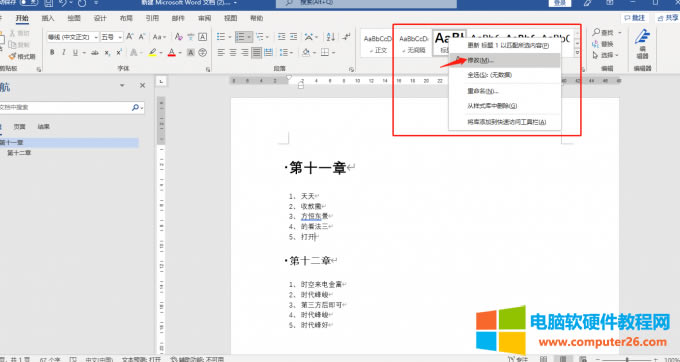
Task: Click the Redo icon in title bar
Action: tap(82, 3)
